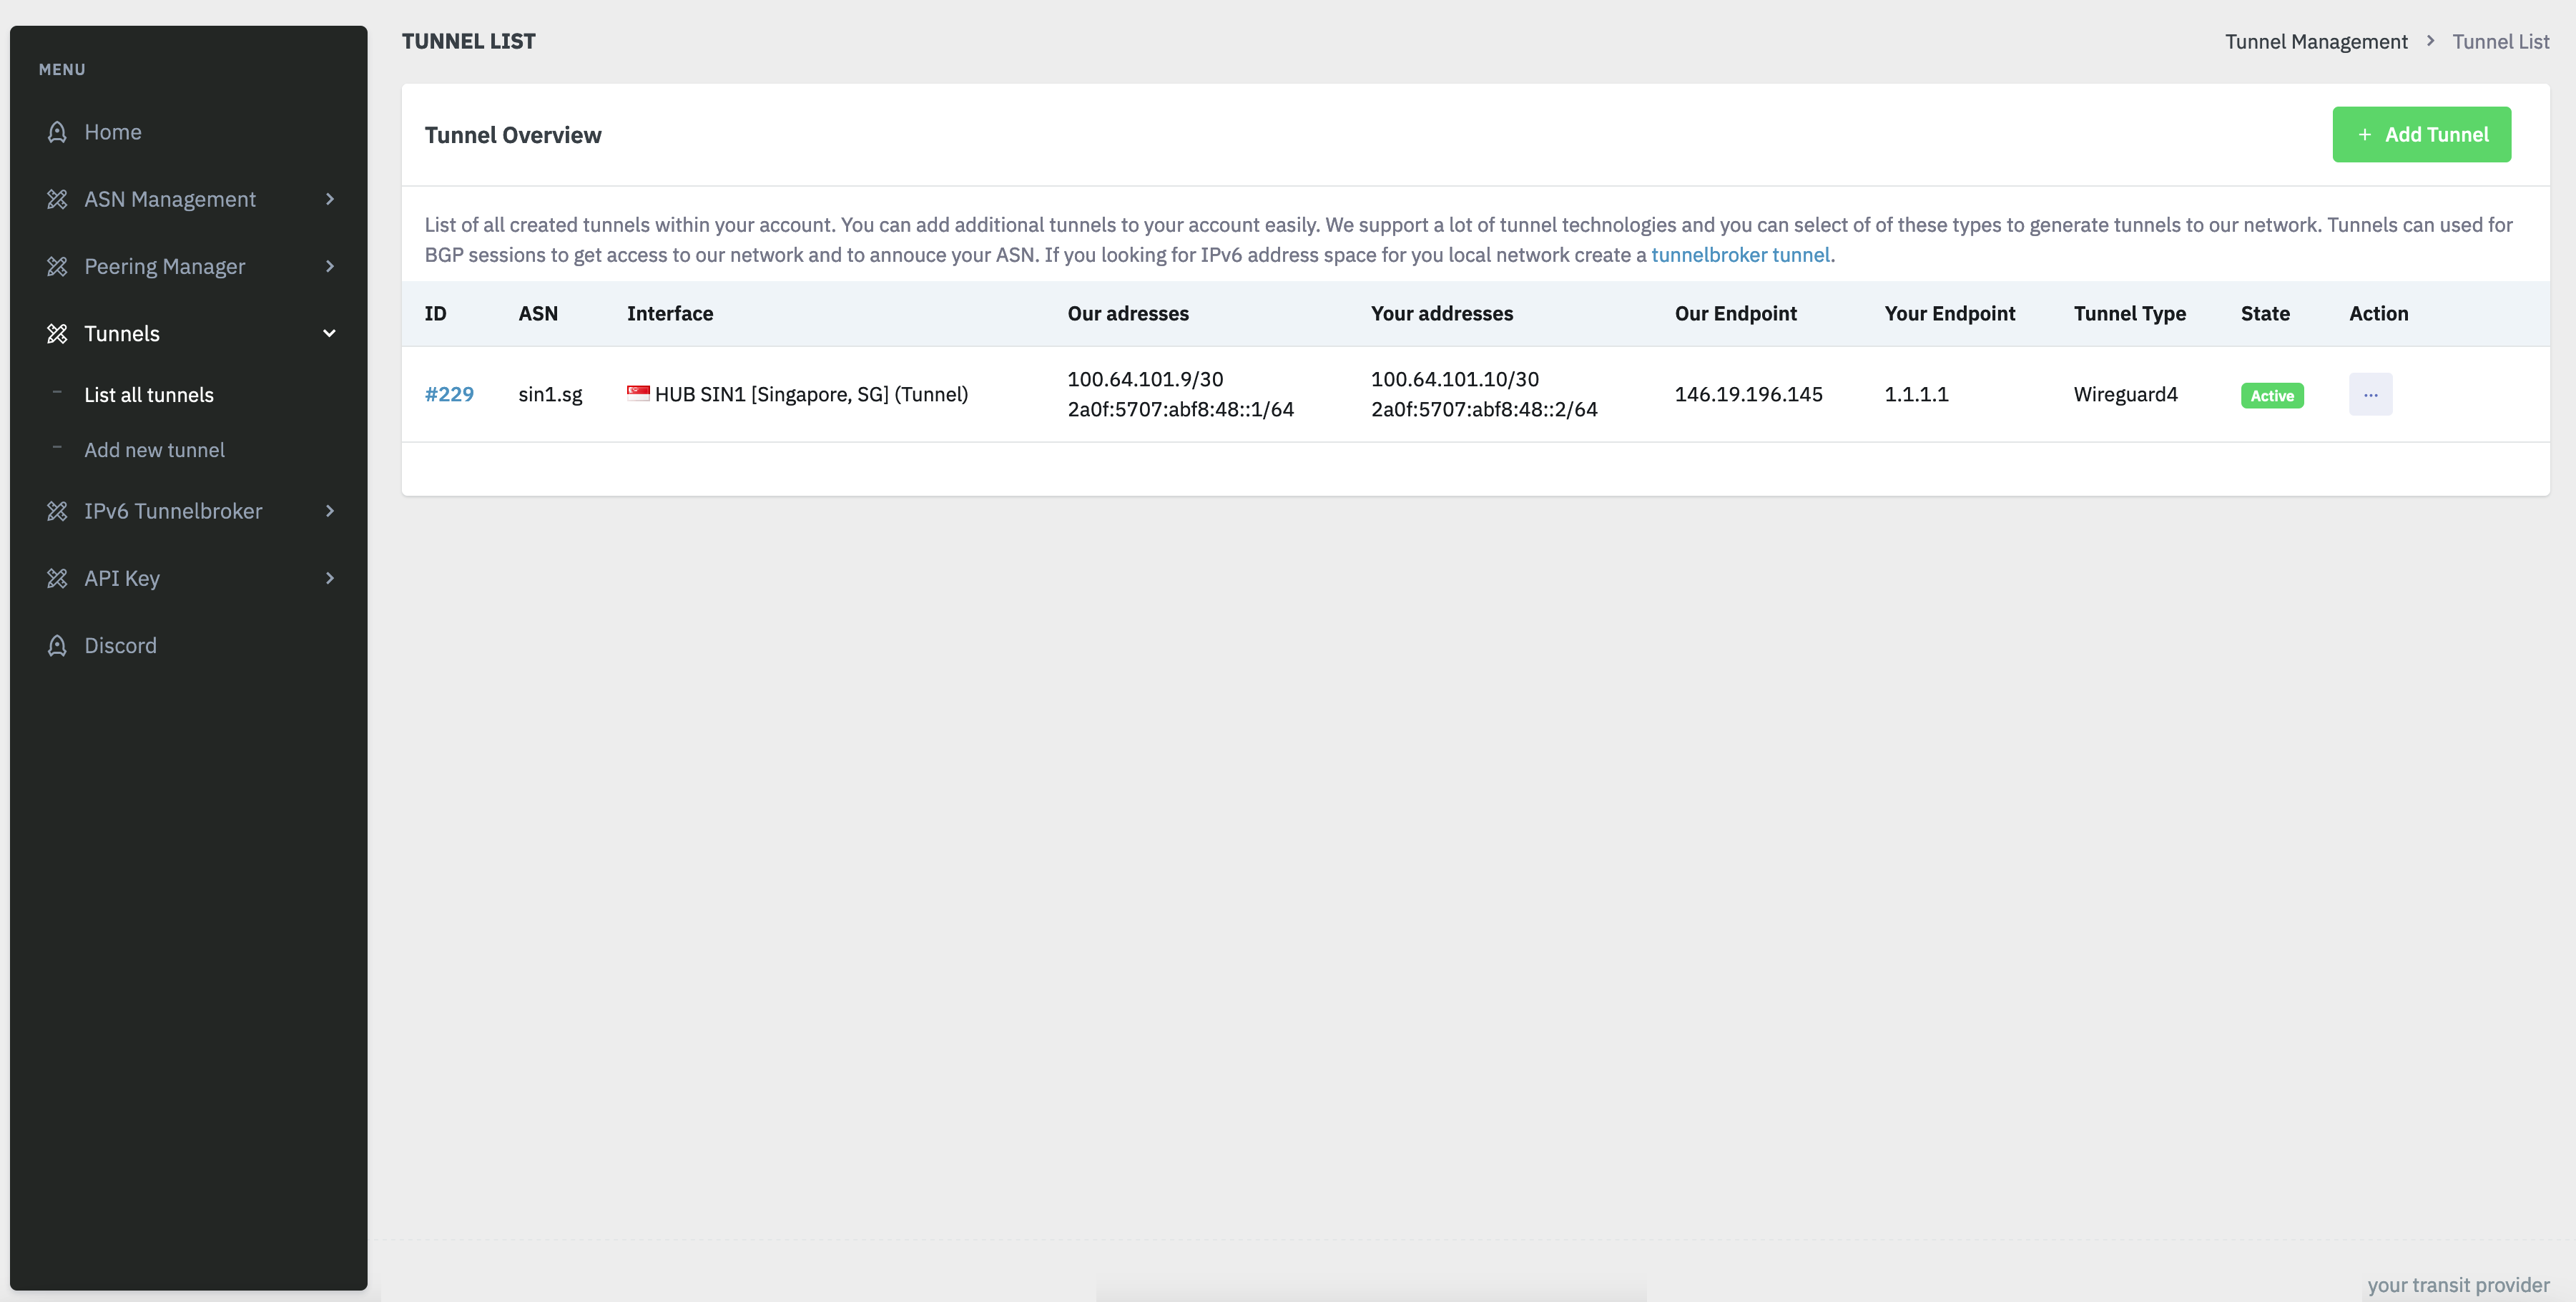Click the Discord icon in sidebar

pyautogui.click(x=56, y=646)
